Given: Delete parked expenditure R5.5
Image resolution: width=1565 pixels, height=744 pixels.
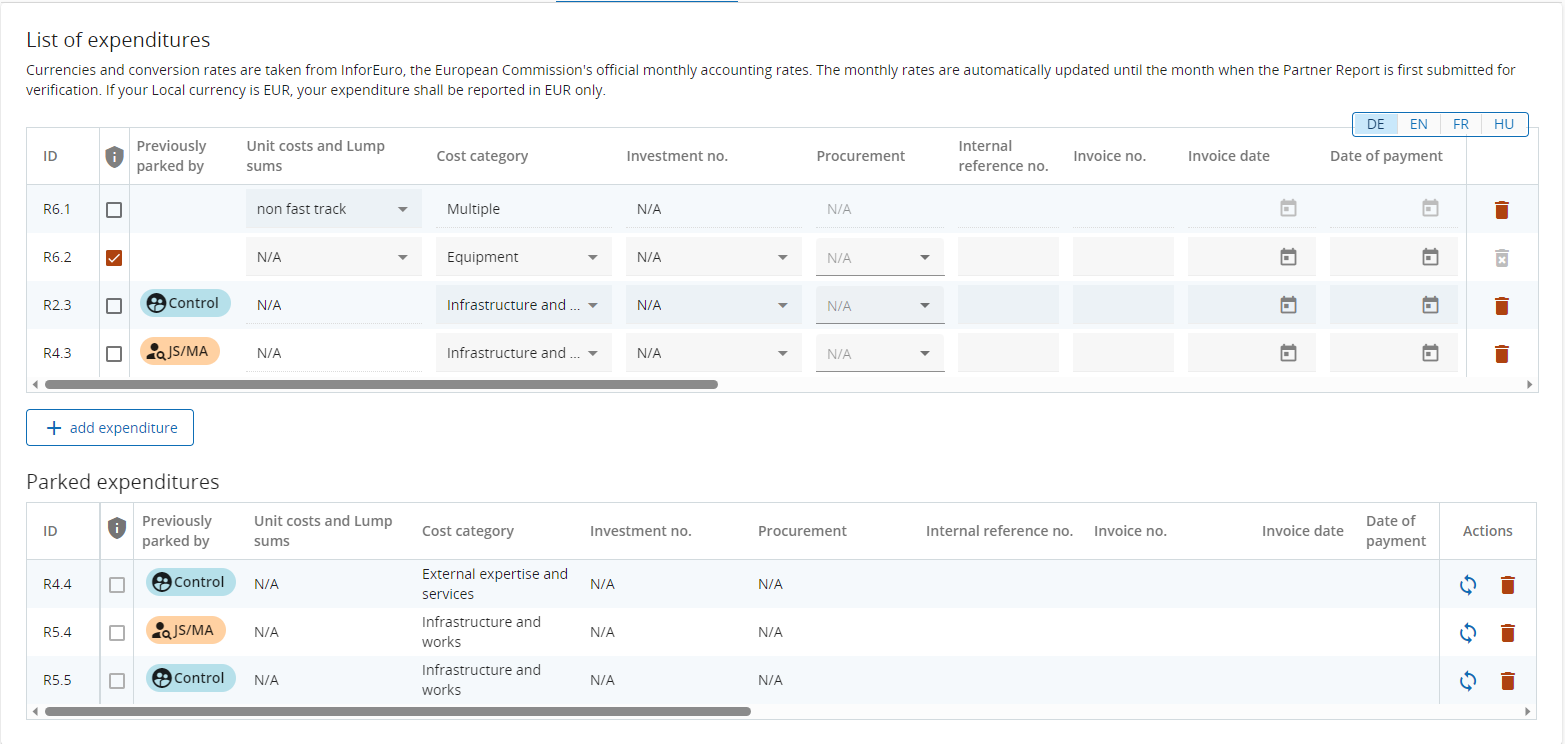Looking at the screenshot, I should 1507,681.
